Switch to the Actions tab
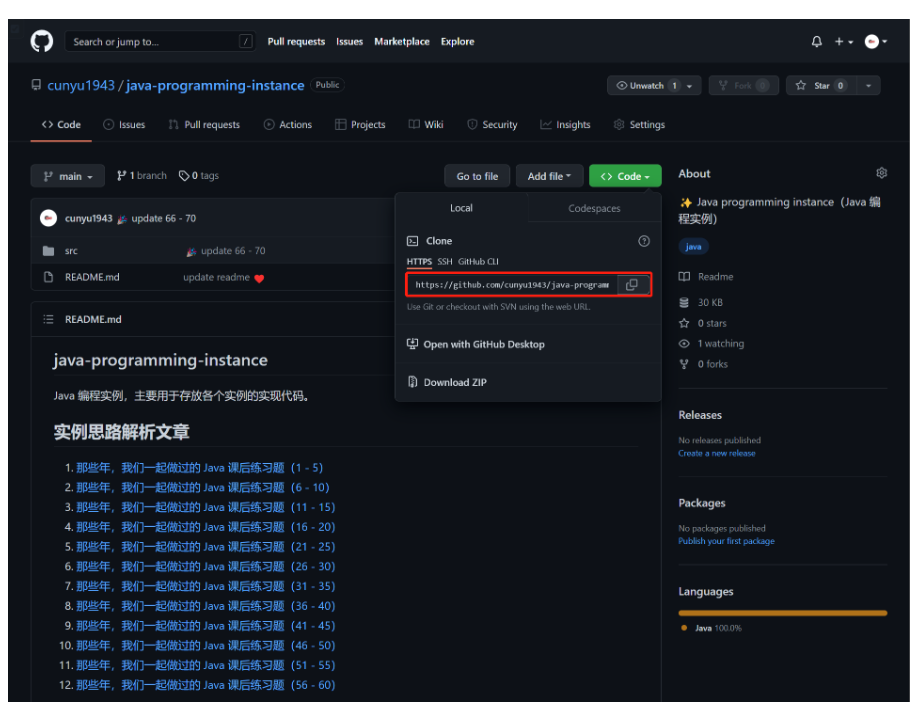 pos(287,124)
